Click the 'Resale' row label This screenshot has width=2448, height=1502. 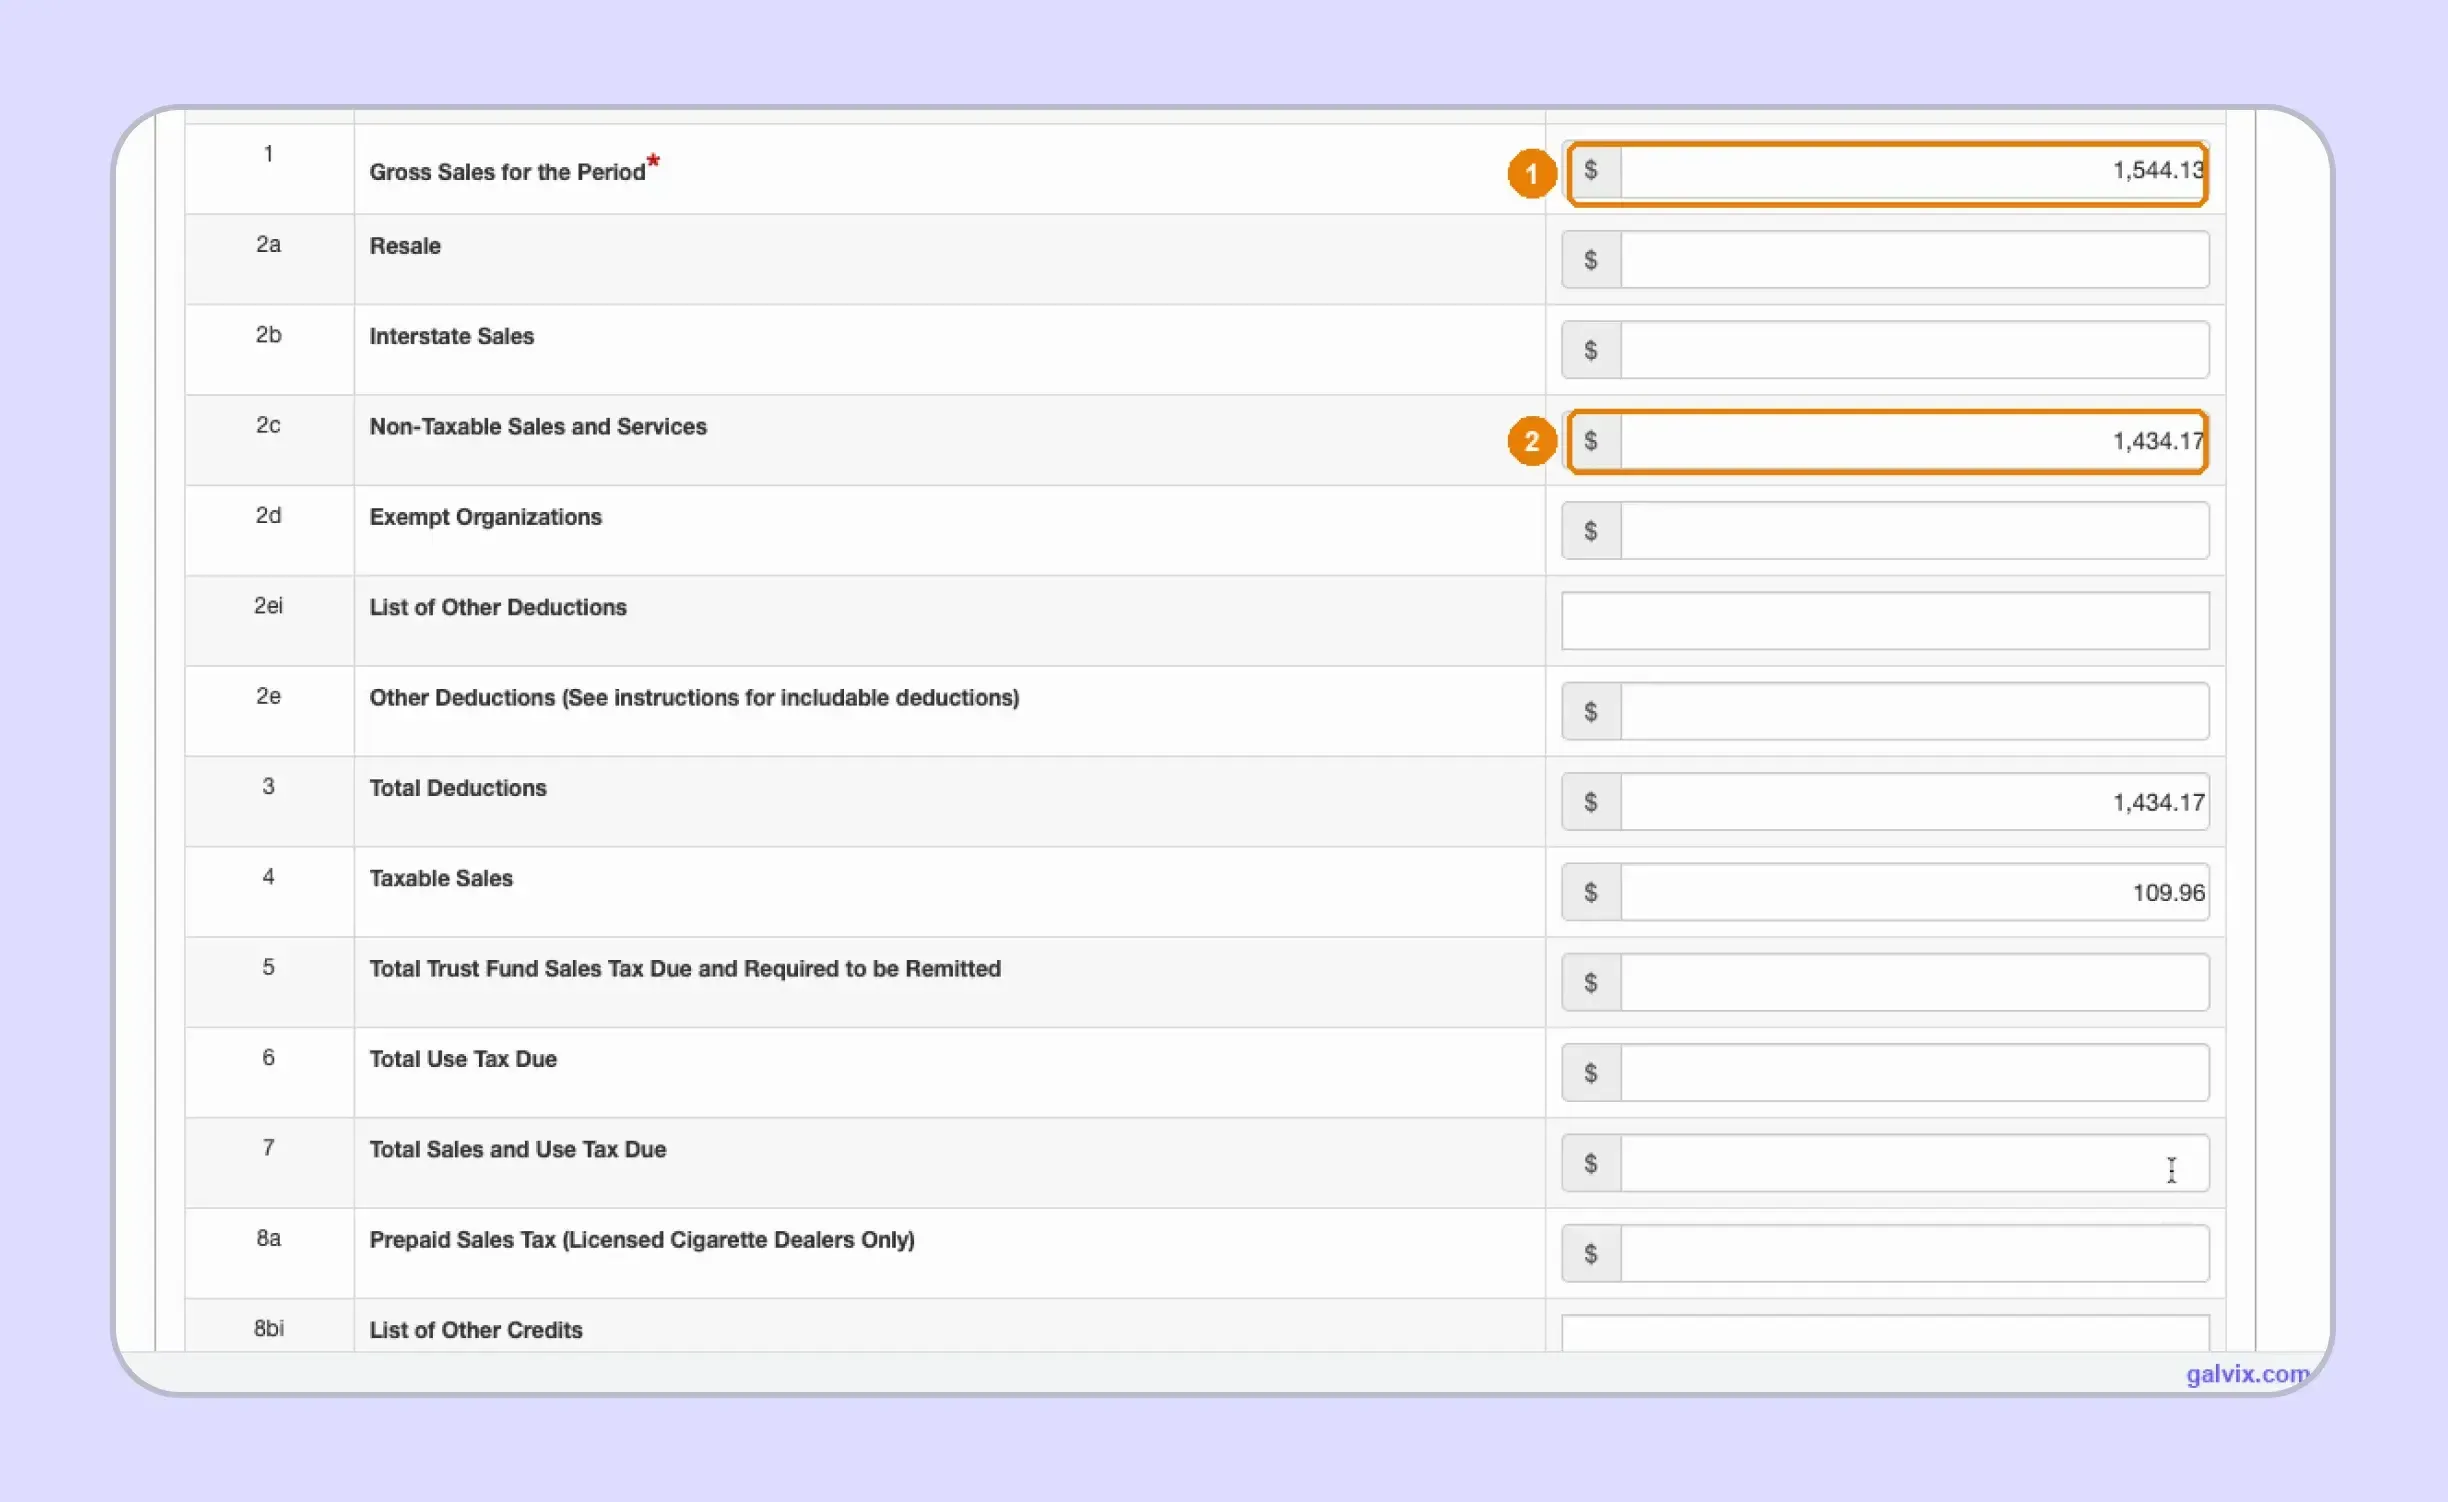[405, 246]
